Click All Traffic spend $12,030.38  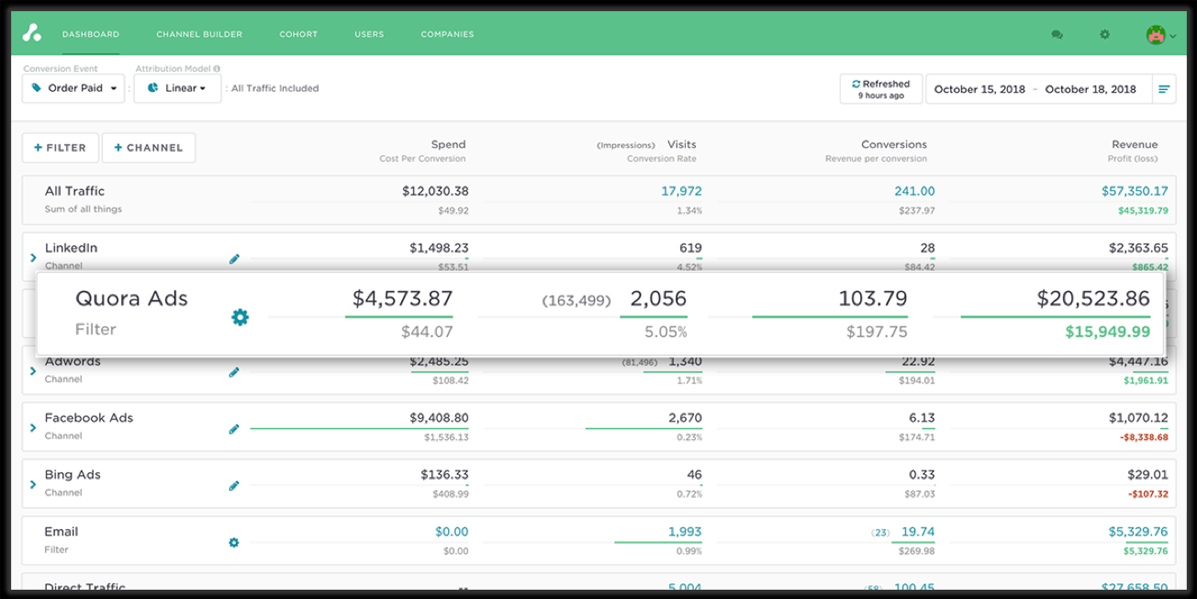[435, 192]
